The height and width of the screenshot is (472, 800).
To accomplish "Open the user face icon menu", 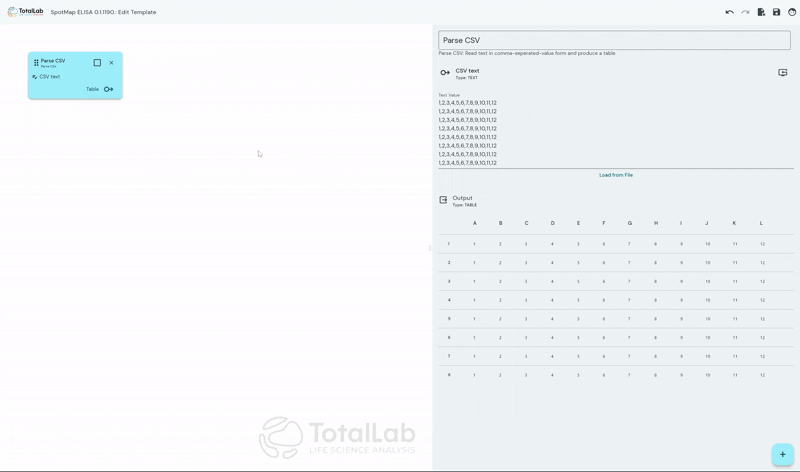I will (792, 12).
